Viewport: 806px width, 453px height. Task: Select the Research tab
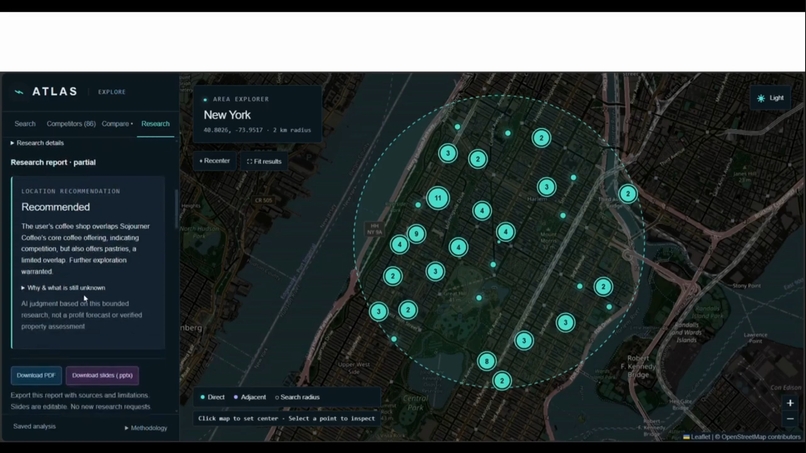click(155, 124)
